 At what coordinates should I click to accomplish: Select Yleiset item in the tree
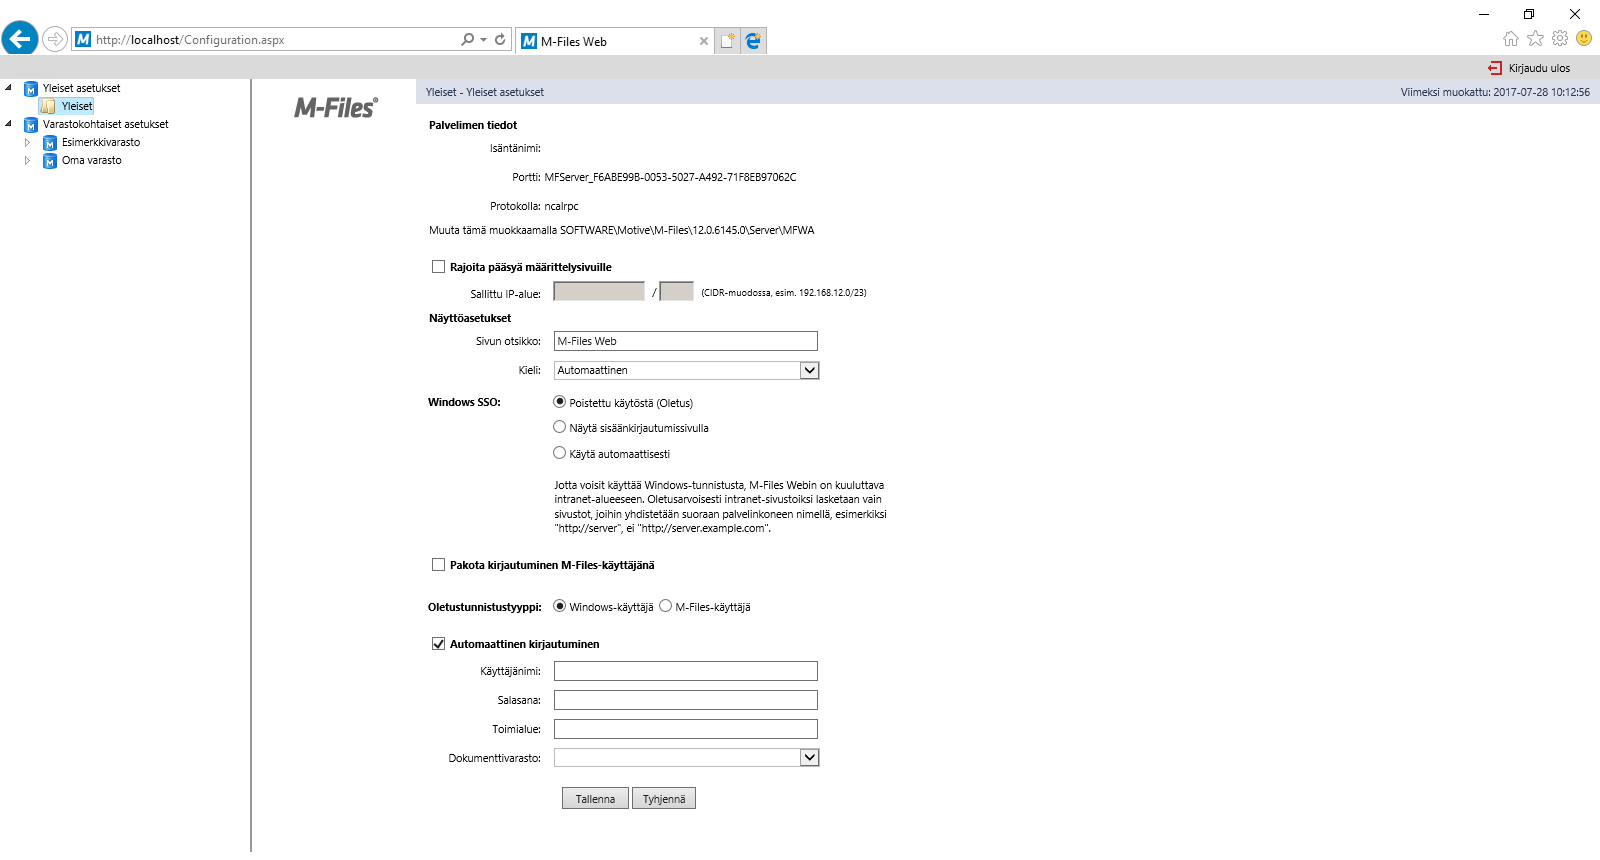click(76, 106)
